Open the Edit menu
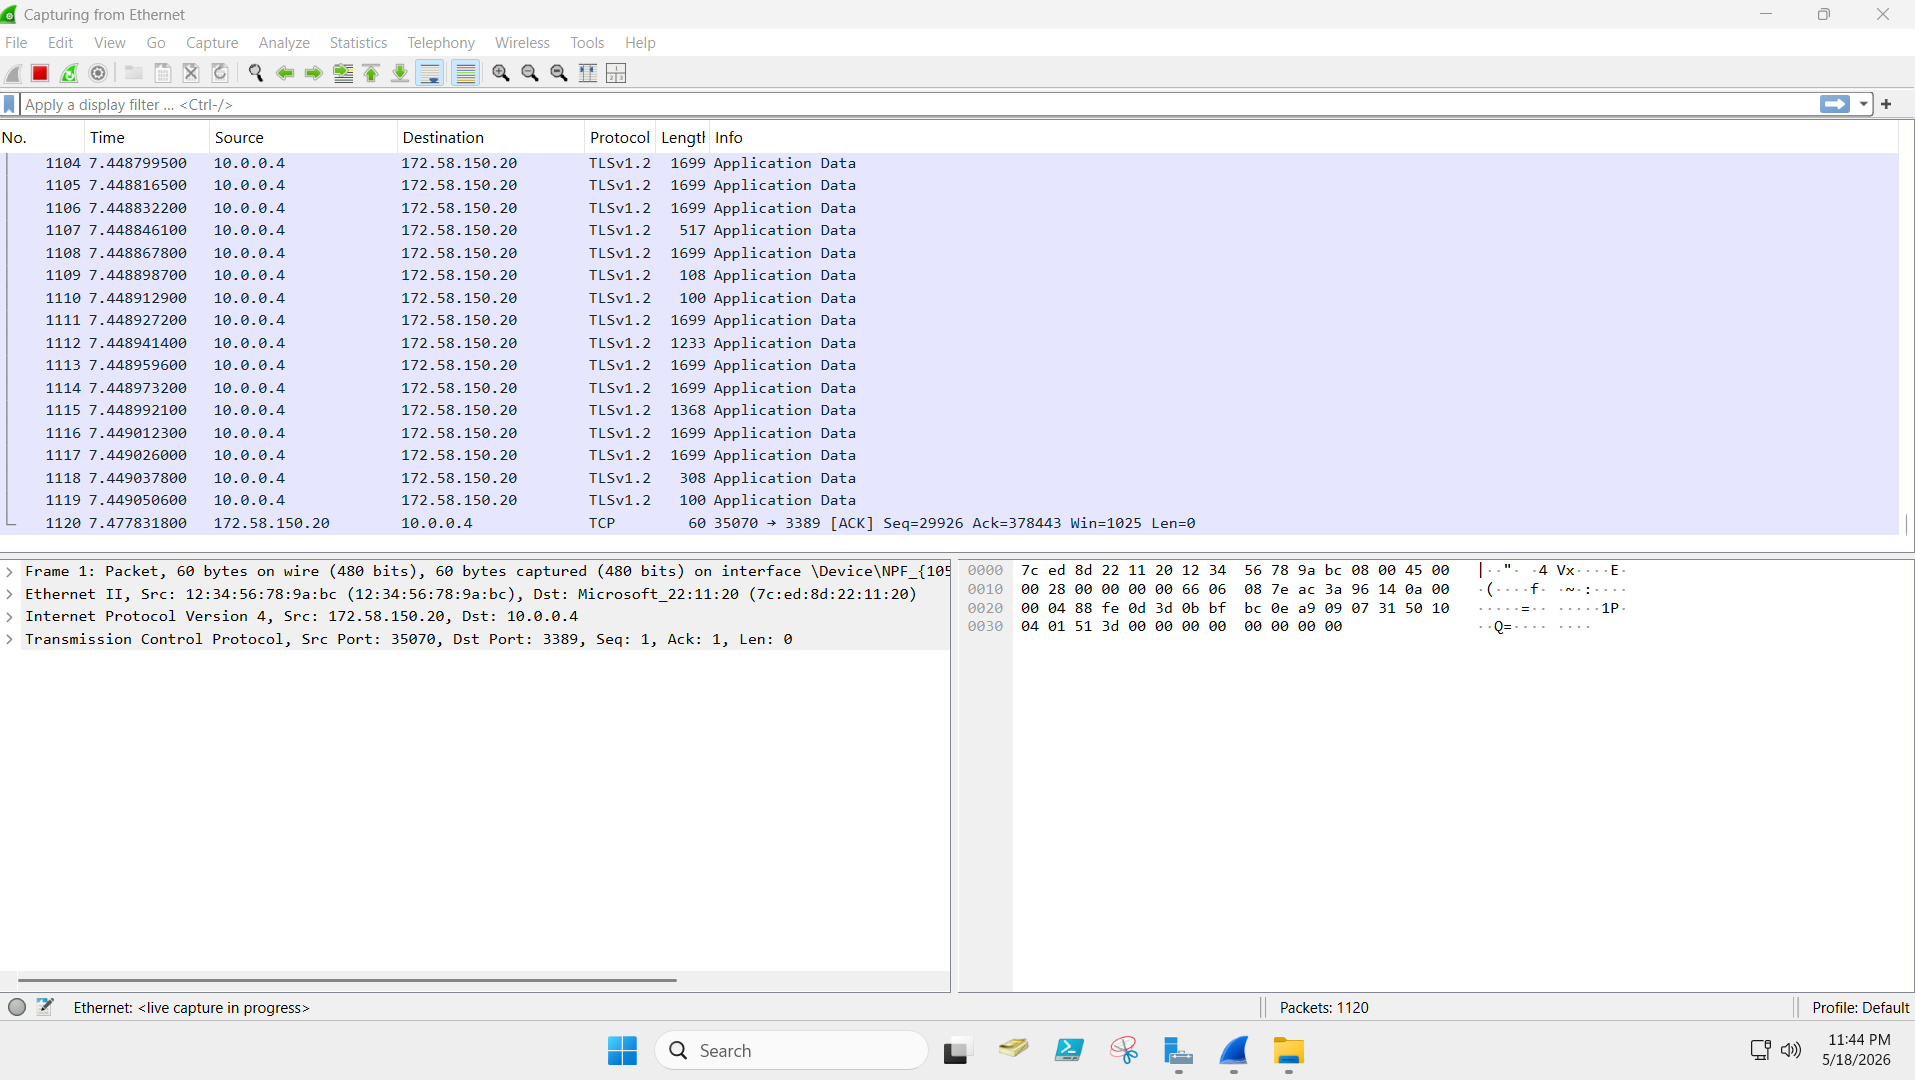1915x1080 pixels. pos(60,43)
